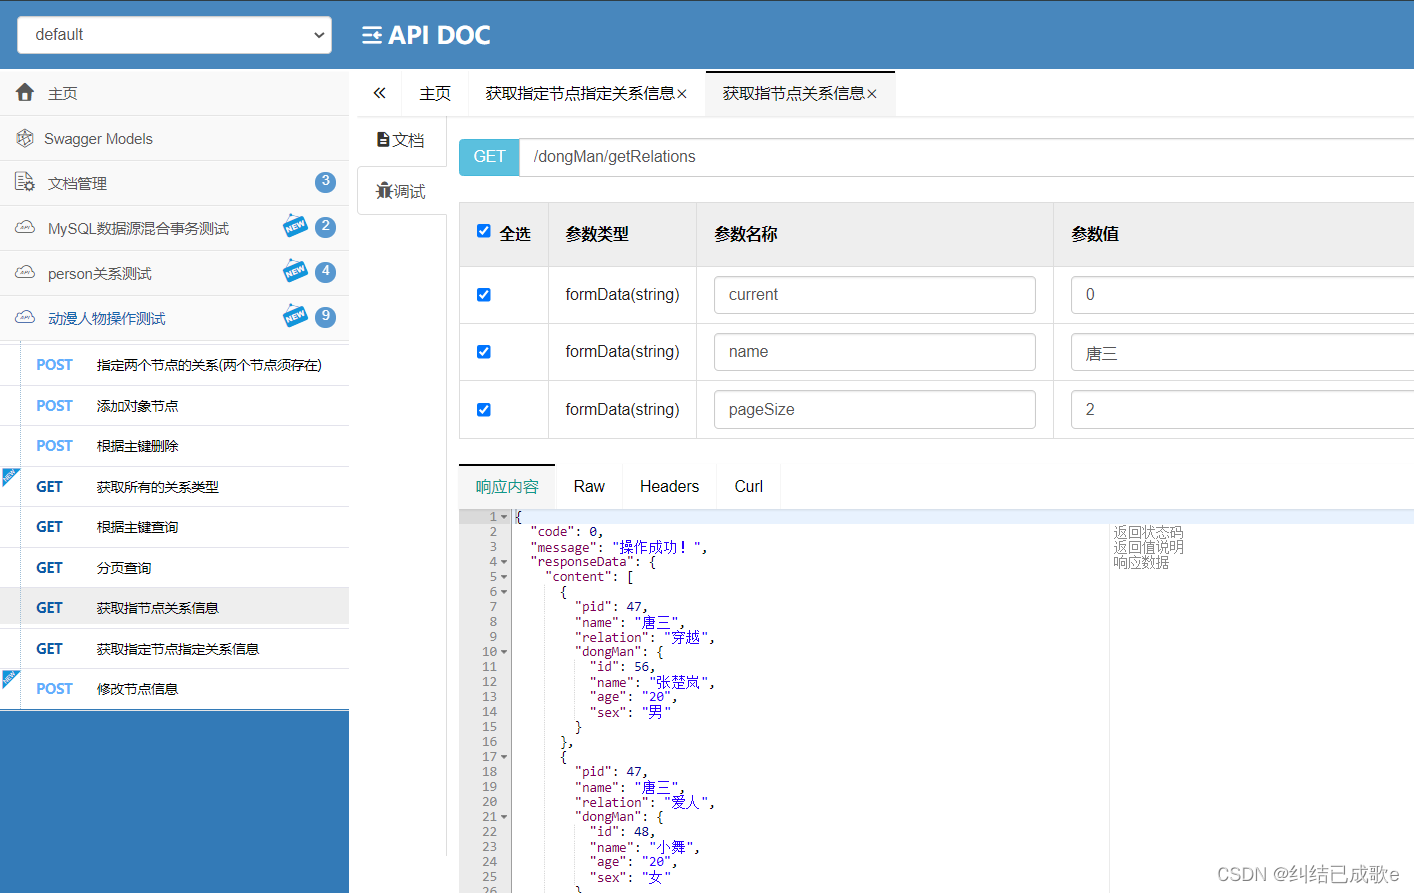Uncheck the current parameter checkbox
Image resolution: width=1414 pixels, height=893 pixels.
click(x=484, y=295)
